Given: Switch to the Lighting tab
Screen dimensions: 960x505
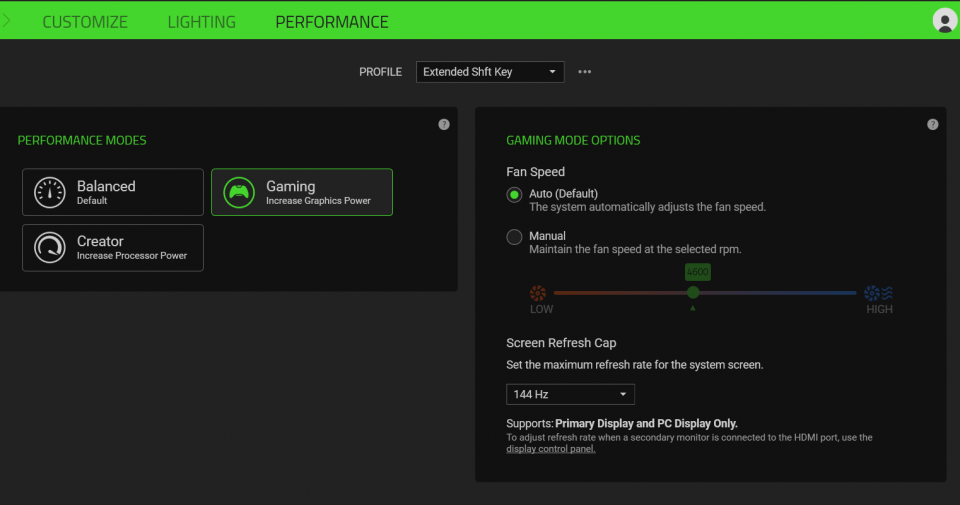Looking at the screenshot, I should coord(201,22).
